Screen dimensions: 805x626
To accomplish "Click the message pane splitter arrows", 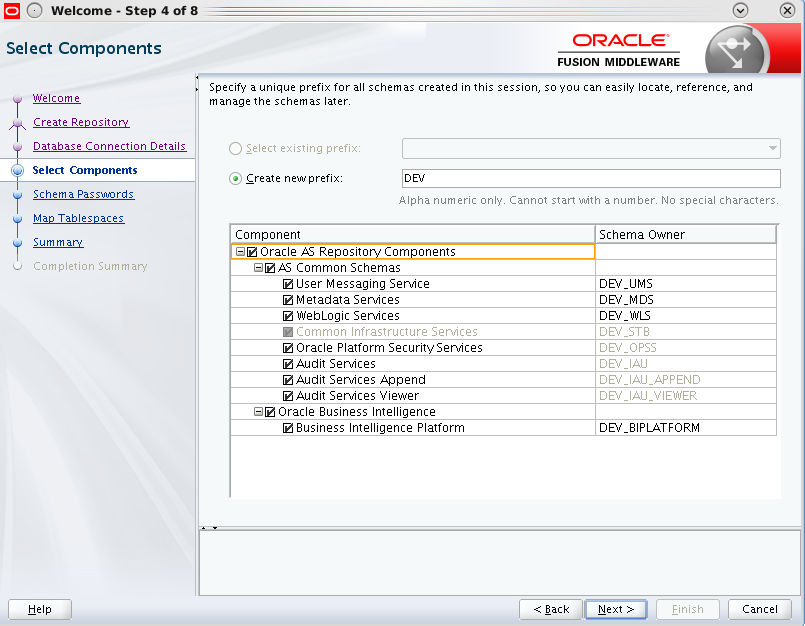I will point(209,527).
